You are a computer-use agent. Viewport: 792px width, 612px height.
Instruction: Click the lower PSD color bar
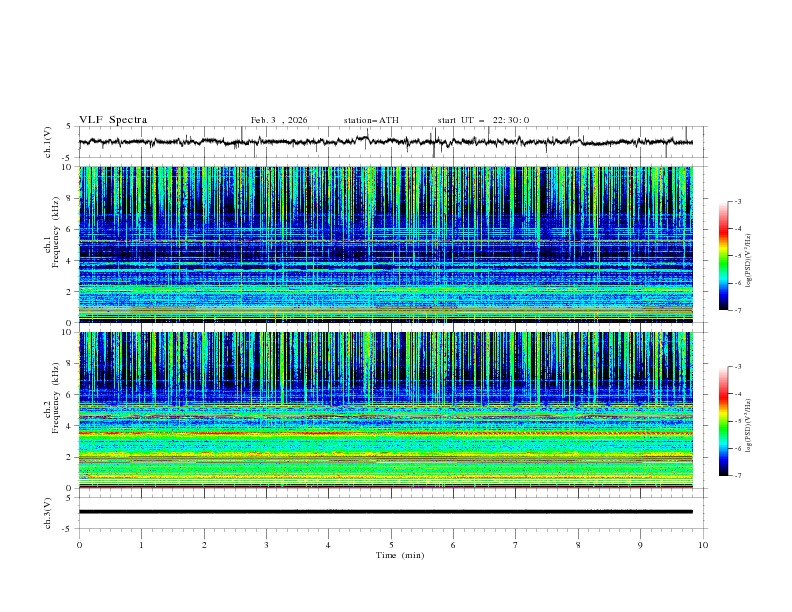[x=723, y=421]
